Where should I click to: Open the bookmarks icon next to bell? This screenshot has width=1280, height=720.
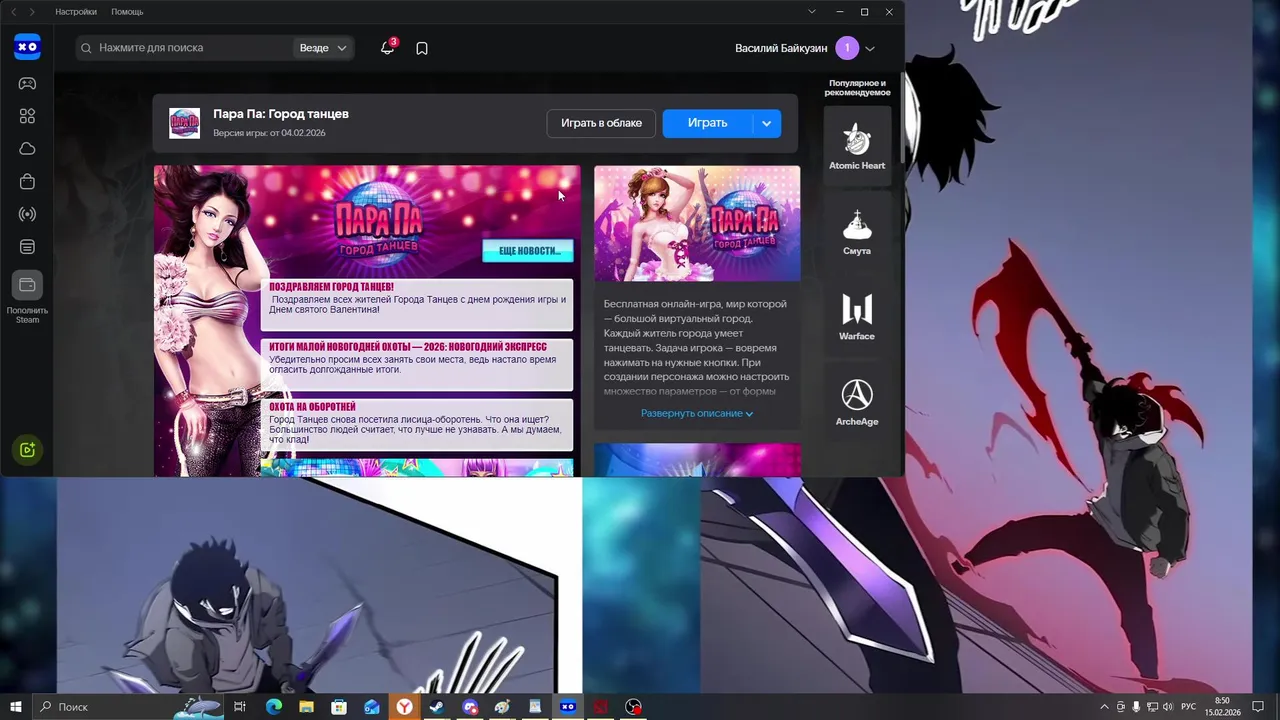click(422, 48)
